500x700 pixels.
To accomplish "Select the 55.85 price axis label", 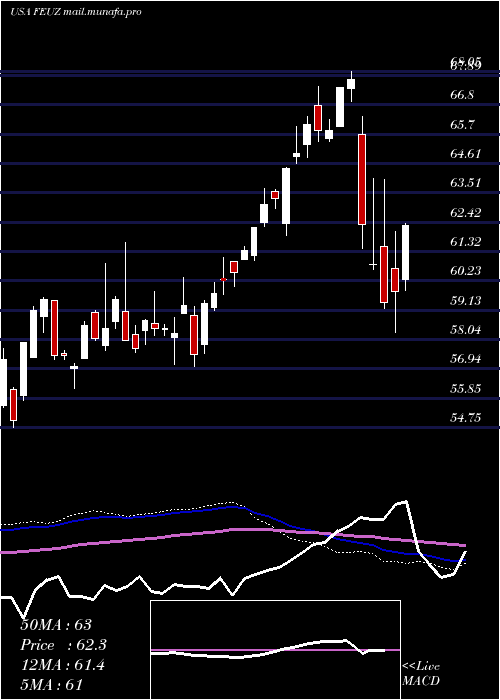I will [466, 388].
